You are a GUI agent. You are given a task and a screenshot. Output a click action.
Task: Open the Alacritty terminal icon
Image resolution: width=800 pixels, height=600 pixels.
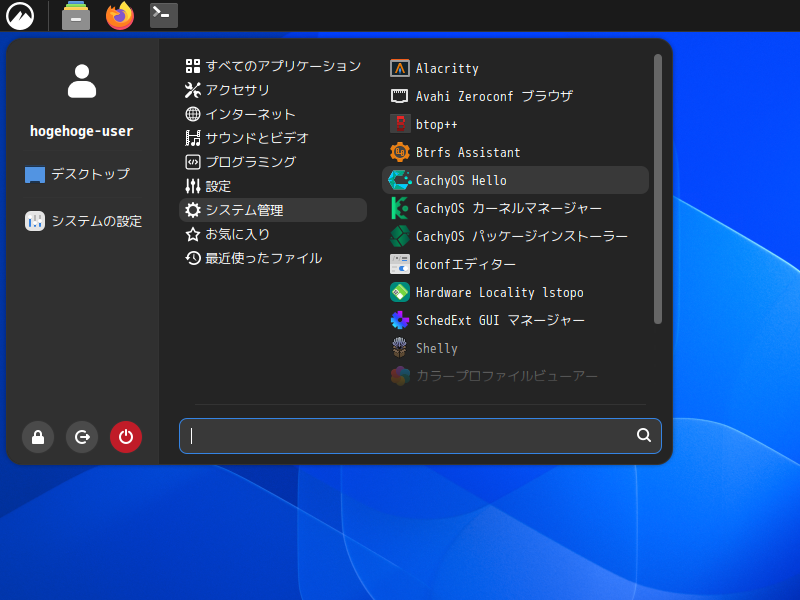(x=399, y=68)
